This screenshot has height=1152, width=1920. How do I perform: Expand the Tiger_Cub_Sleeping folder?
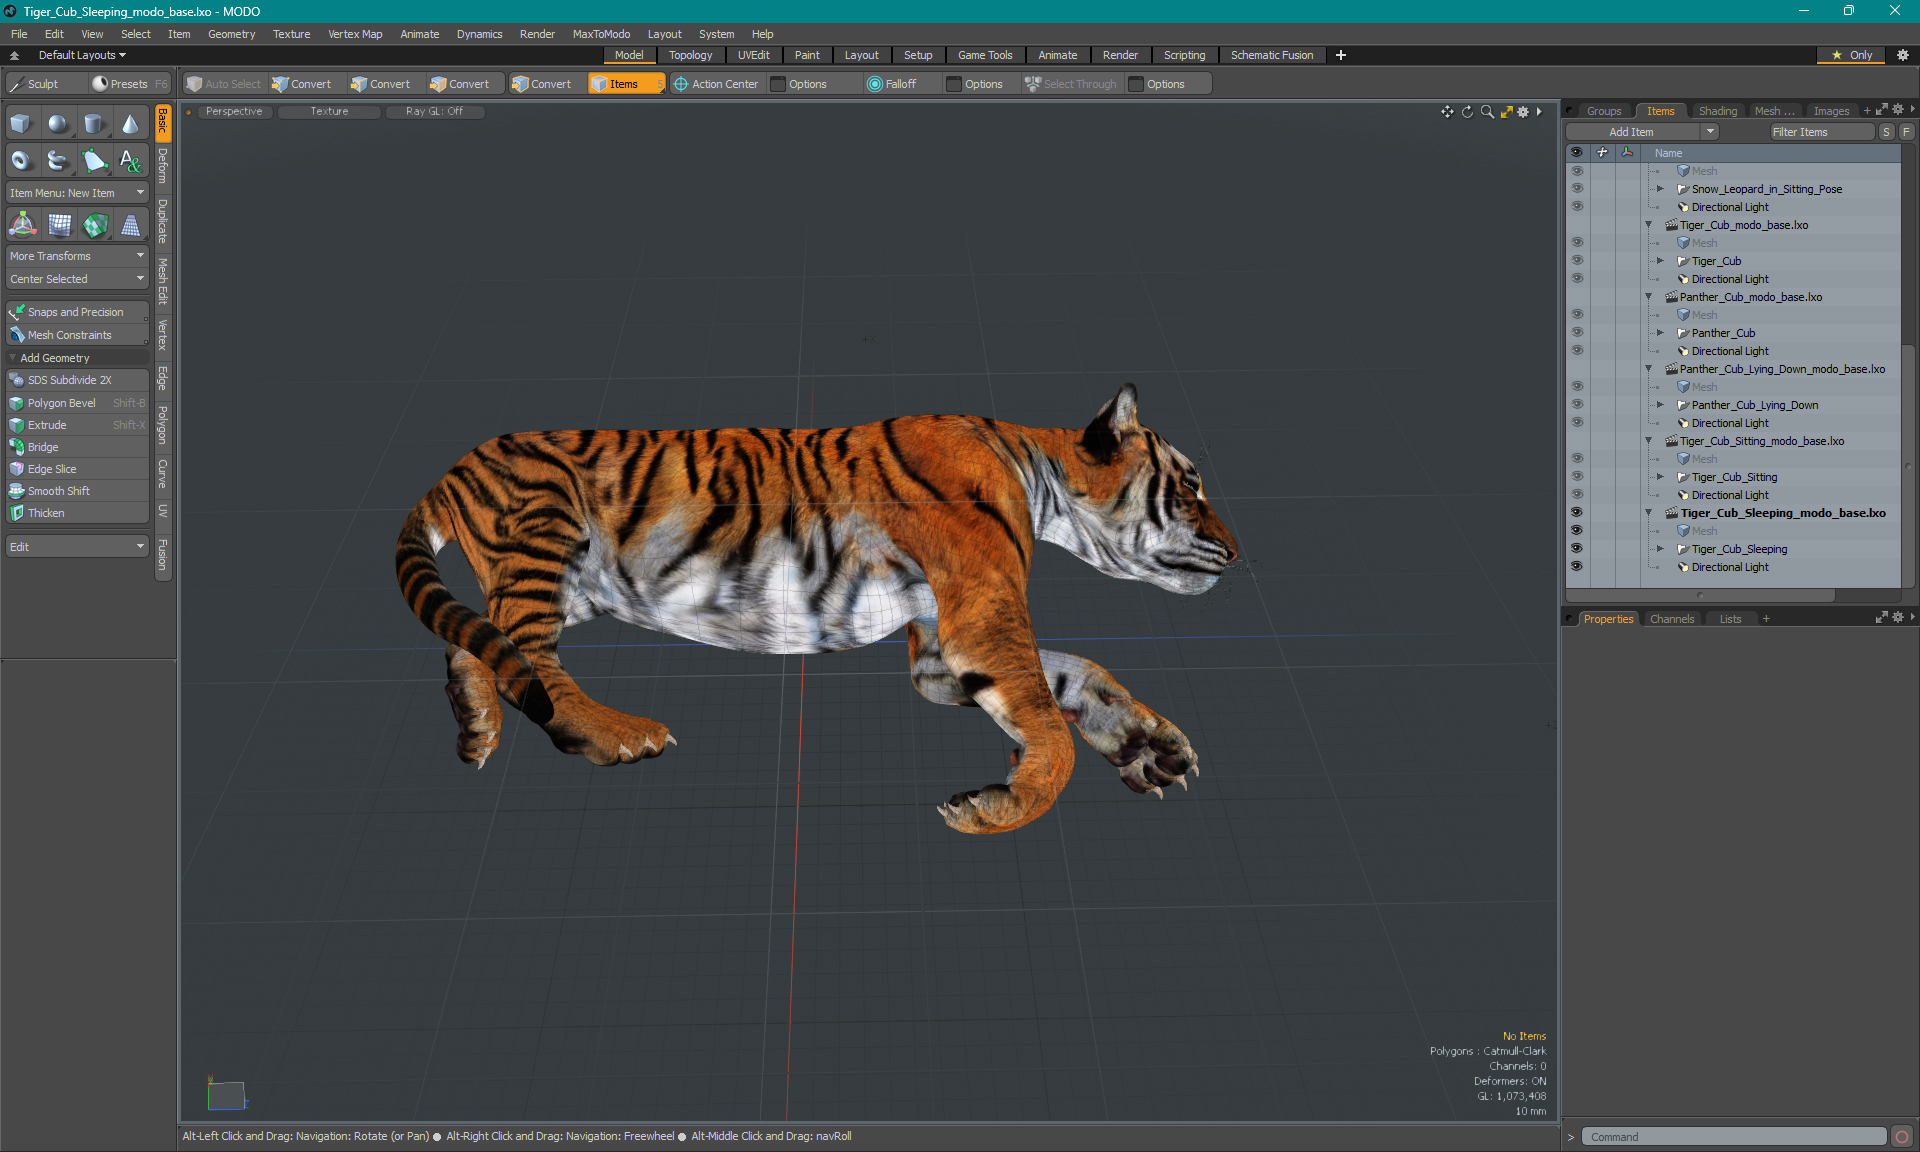click(1661, 549)
